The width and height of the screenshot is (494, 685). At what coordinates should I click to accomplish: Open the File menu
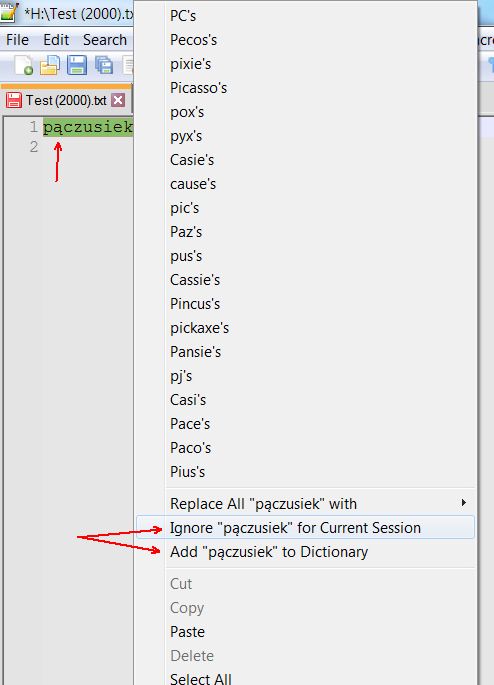pyautogui.click(x=17, y=40)
